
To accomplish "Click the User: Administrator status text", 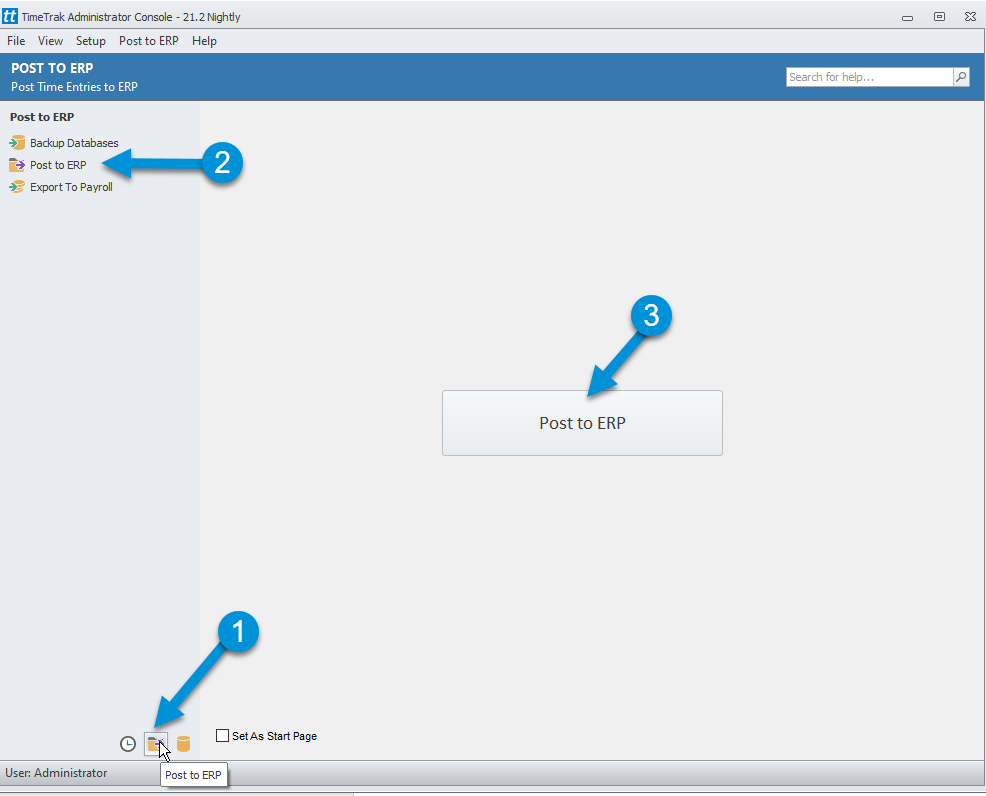I will tap(57, 773).
